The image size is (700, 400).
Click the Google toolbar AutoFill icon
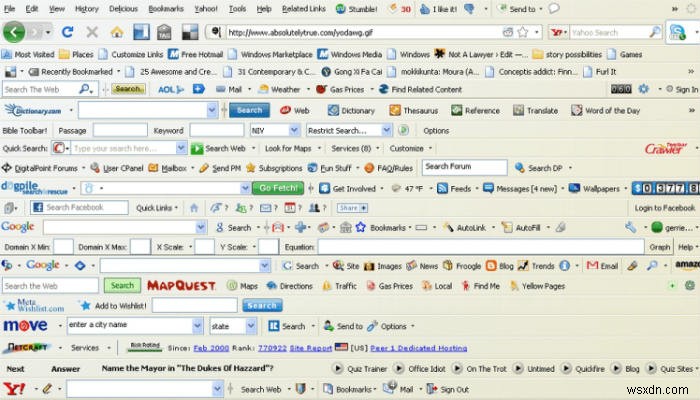coord(521,228)
